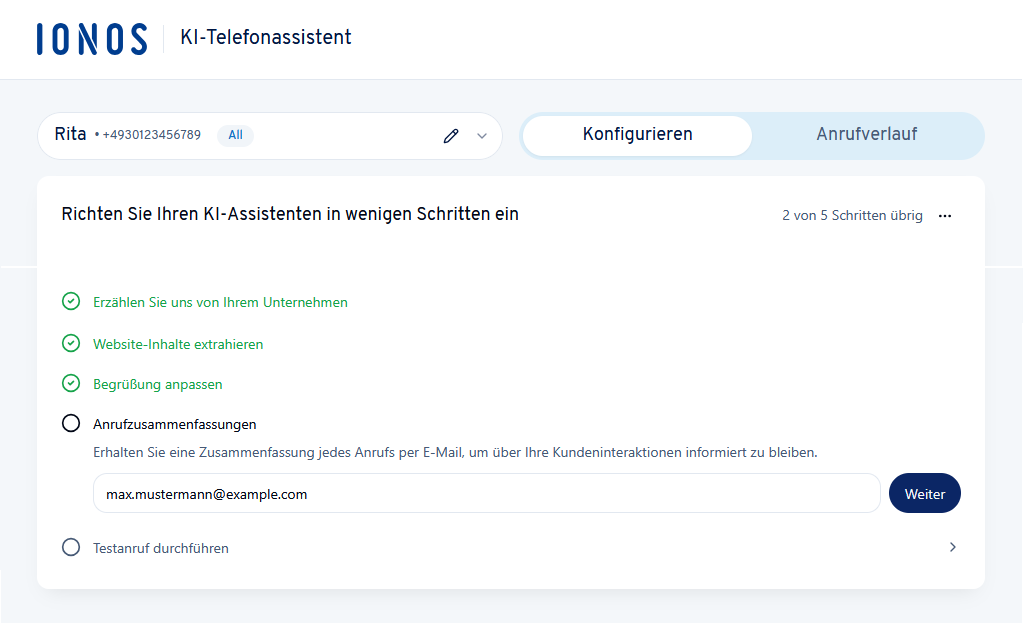Click the pencil icon to edit Rita

[x=450, y=136]
